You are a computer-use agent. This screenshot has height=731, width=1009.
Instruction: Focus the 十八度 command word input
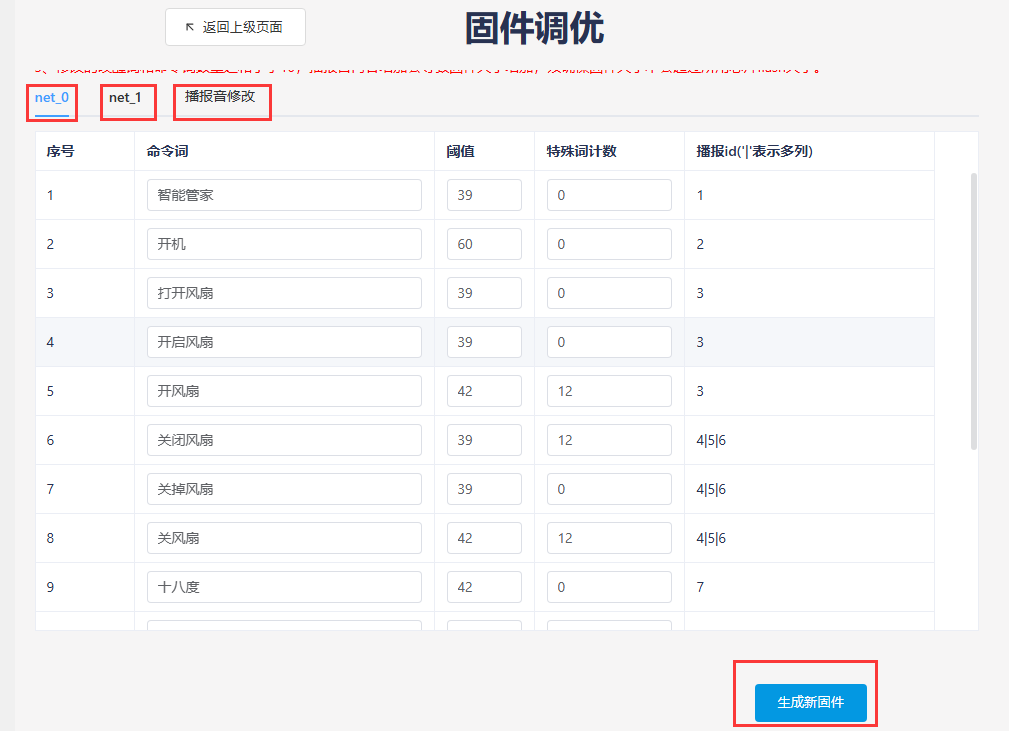coord(284,587)
